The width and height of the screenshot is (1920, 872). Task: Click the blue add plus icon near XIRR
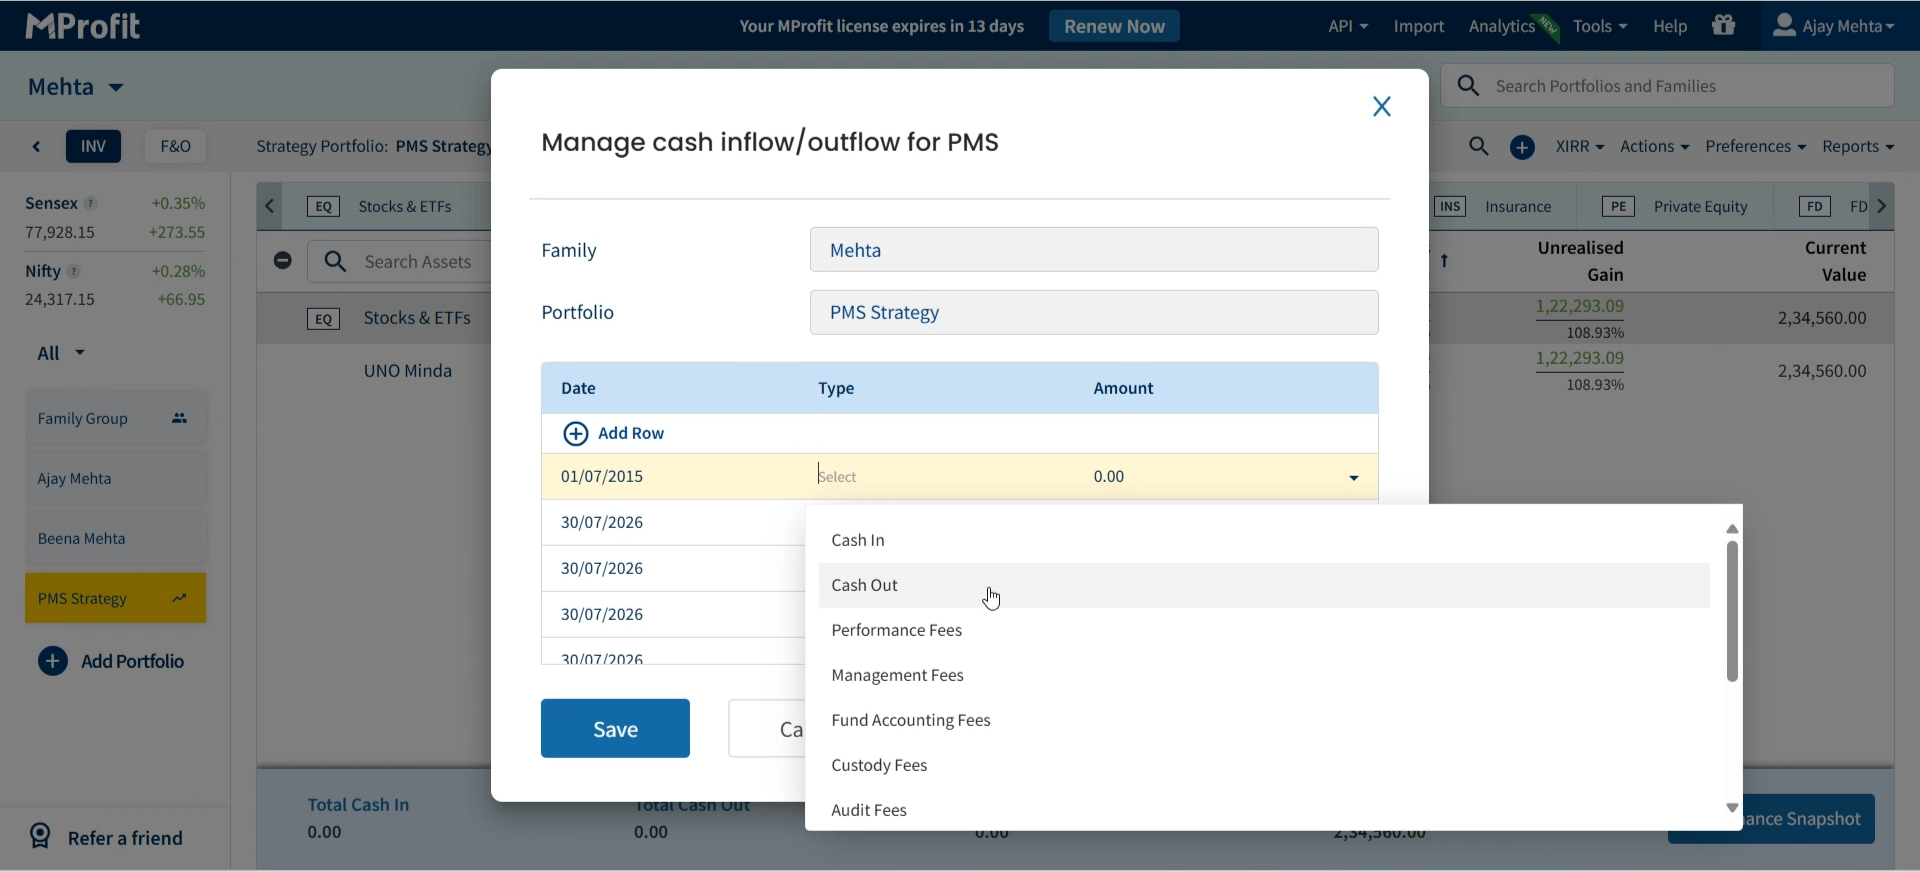pos(1522,147)
